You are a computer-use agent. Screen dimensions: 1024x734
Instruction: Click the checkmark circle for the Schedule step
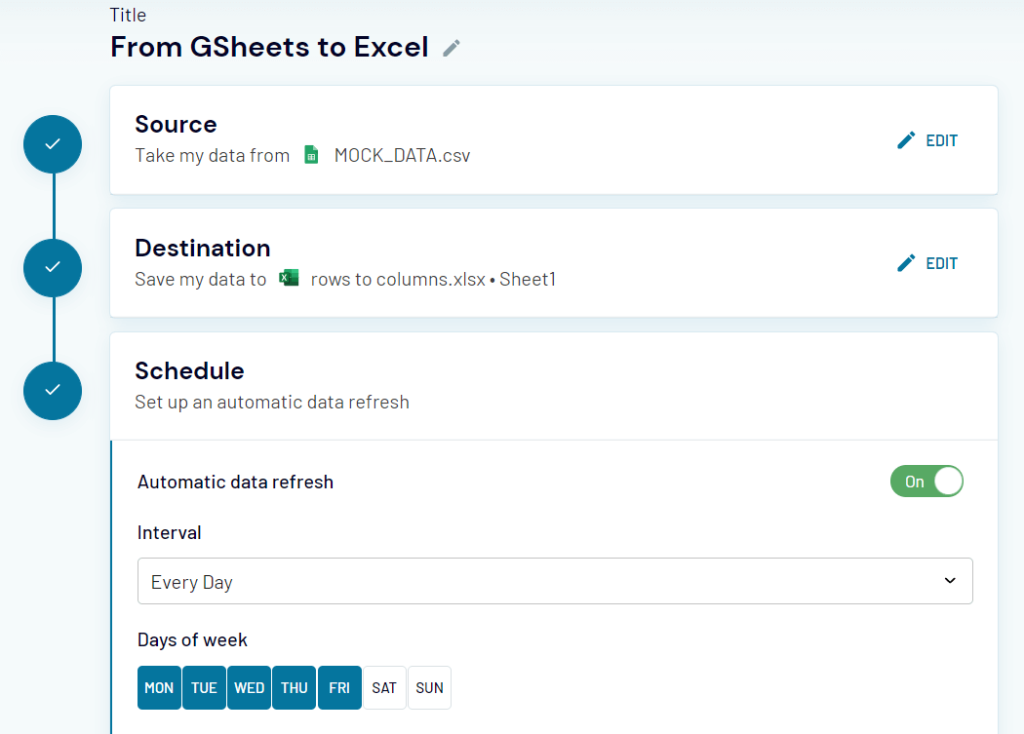click(52, 391)
